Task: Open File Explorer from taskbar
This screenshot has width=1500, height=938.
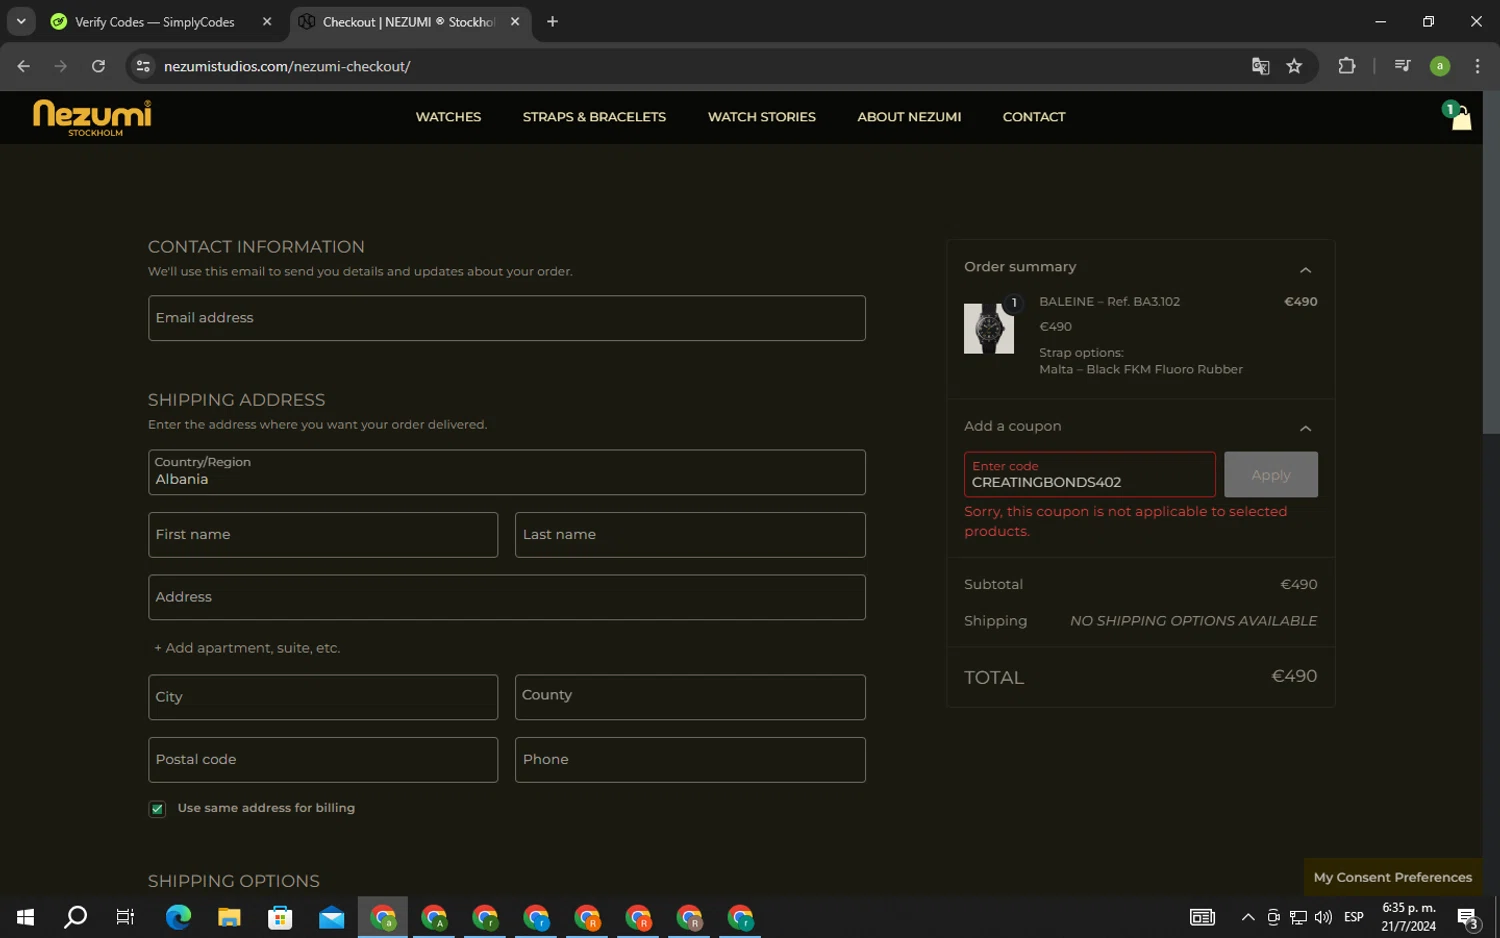Action: [229, 917]
